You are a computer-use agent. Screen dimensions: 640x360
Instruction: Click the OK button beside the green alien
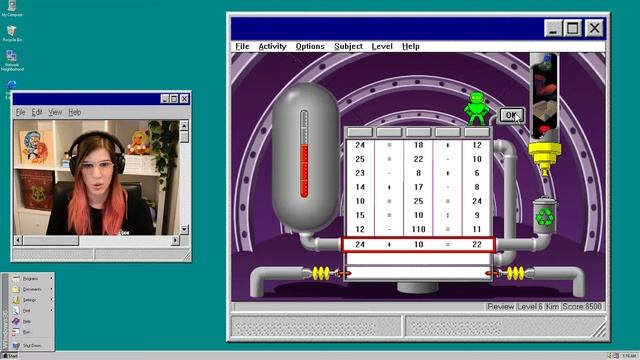(x=511, y=115)
